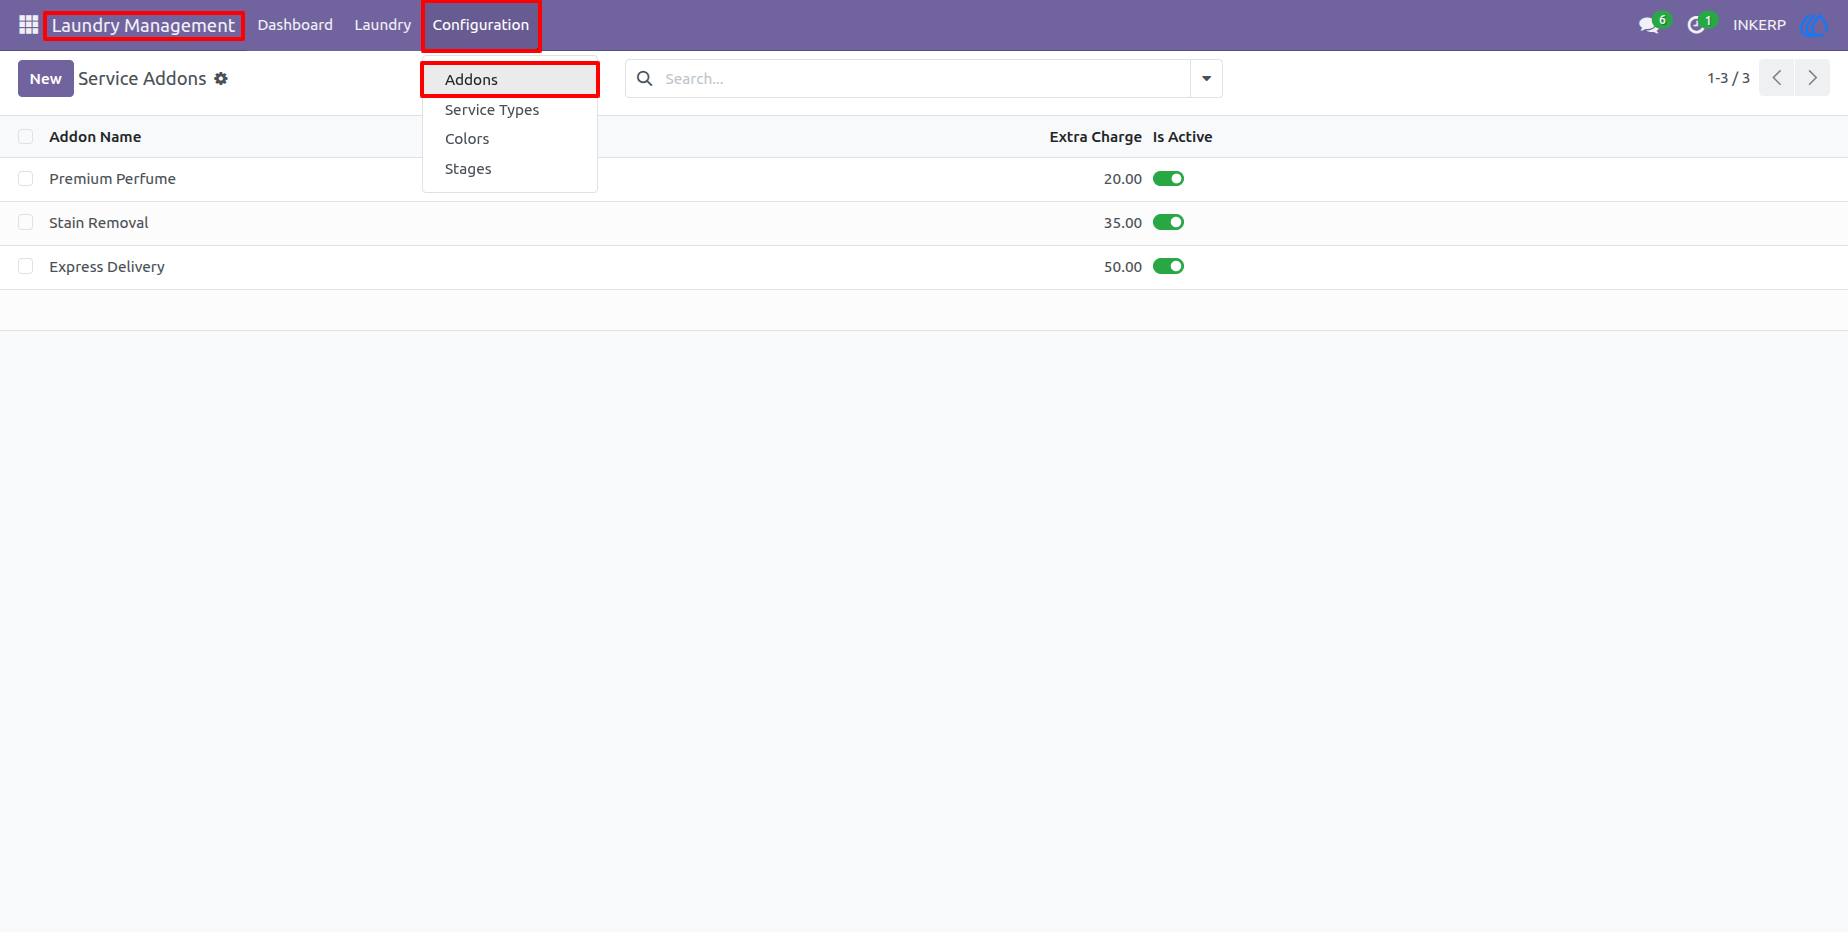Check the Premium Perfume row checkbox
The width and height of the screenshot is (1848, 932).
(x=26, y=179)
